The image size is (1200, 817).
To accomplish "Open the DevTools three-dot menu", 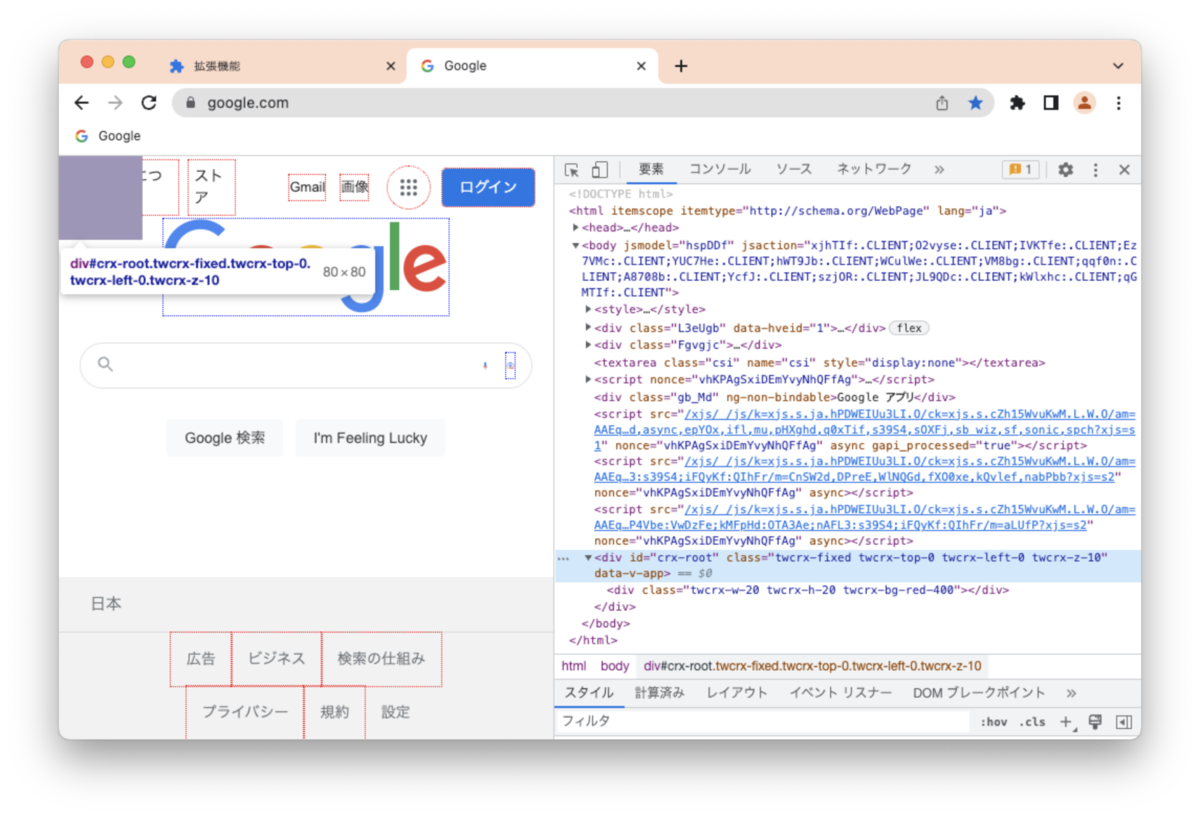I will [x=1096, y=169].
